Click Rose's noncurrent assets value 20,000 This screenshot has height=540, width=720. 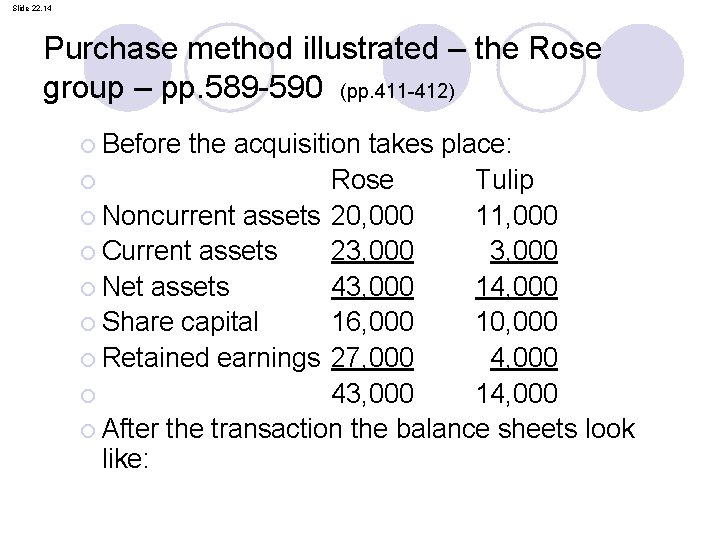[372, 215]
